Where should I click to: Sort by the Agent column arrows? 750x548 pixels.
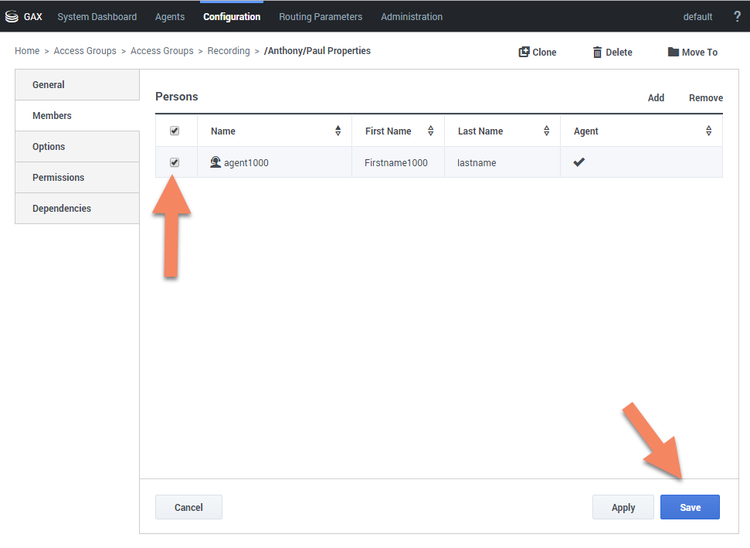point(709,131)
